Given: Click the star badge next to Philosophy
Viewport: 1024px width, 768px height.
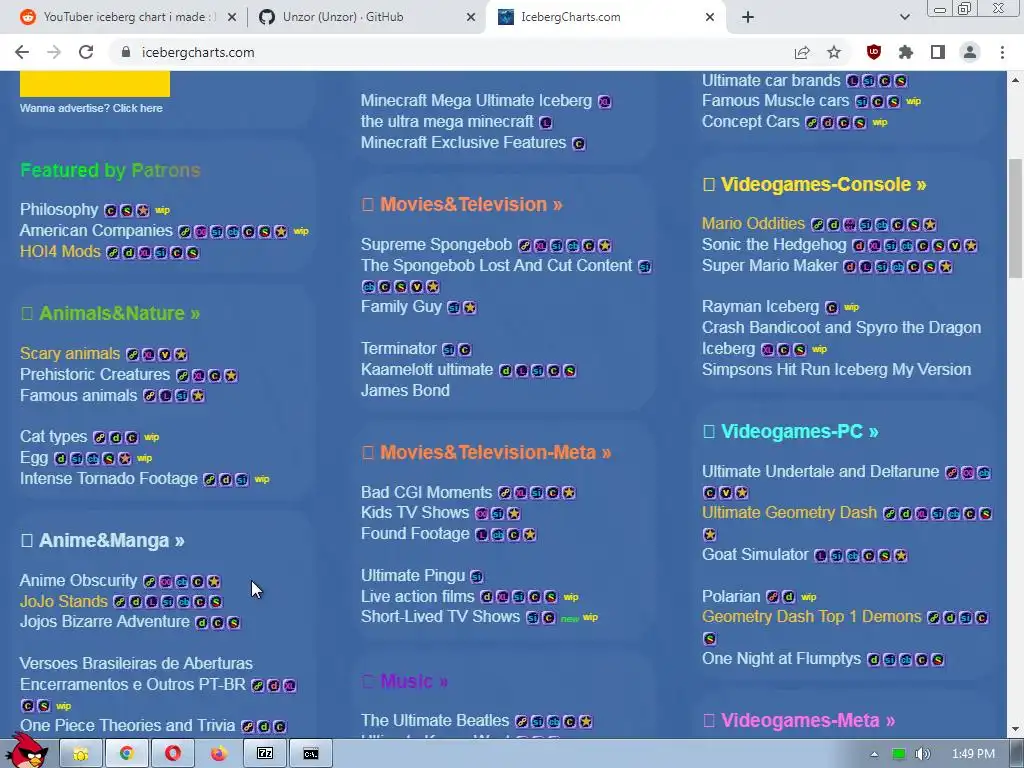Looking at the screenshot, I should [x=142, y=210].
